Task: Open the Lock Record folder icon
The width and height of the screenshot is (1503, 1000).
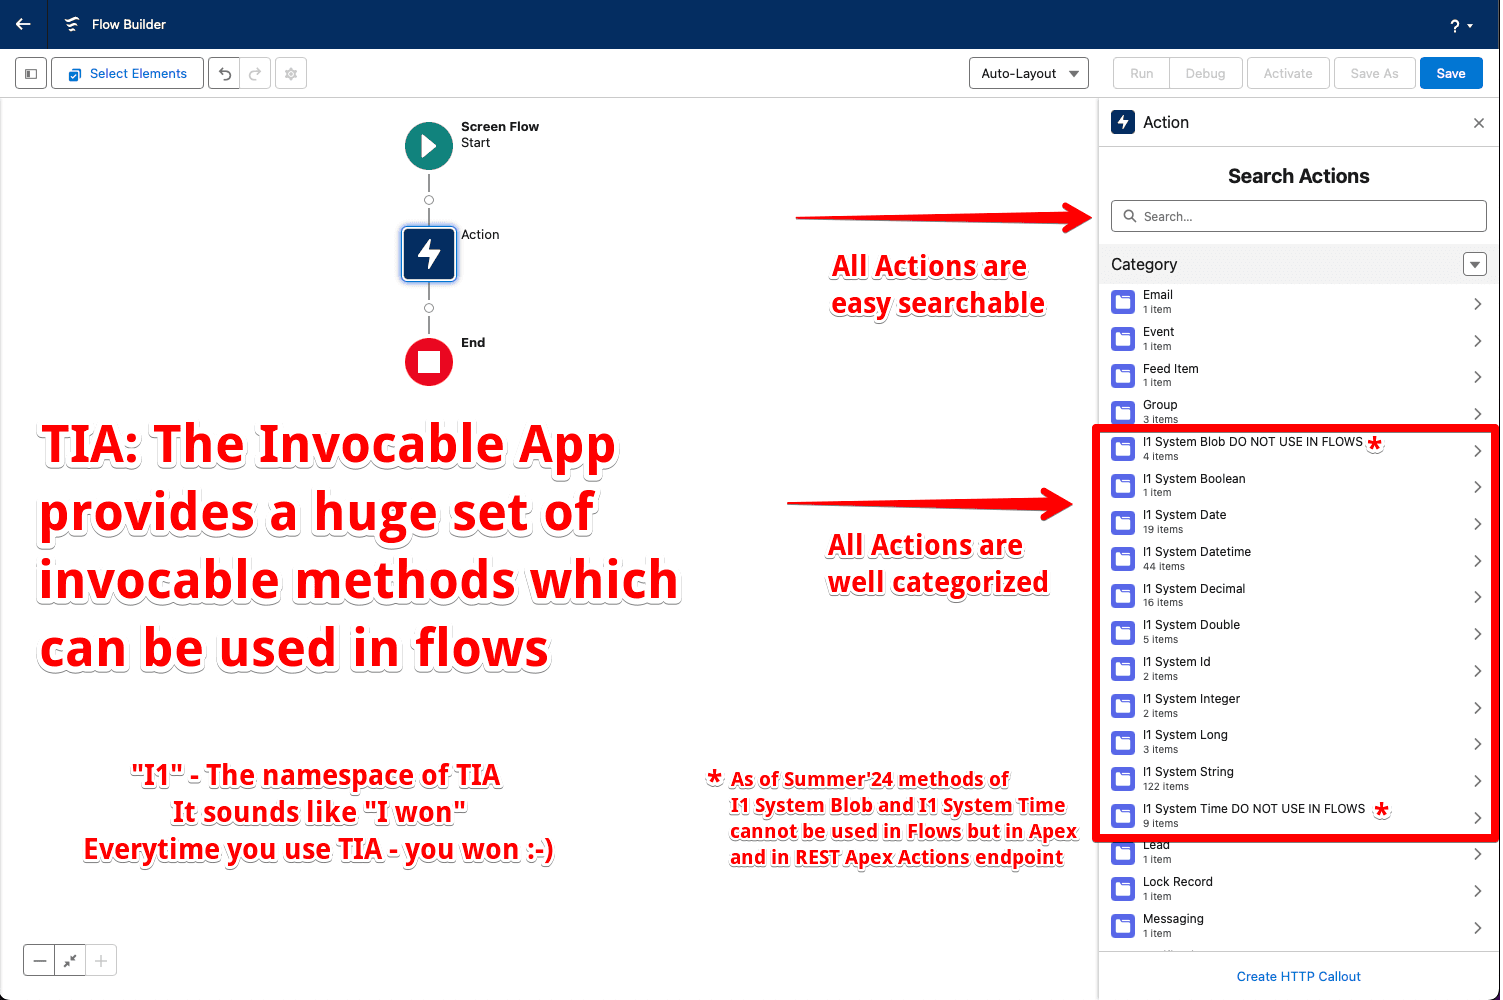Action: (x=1123, y=889)
